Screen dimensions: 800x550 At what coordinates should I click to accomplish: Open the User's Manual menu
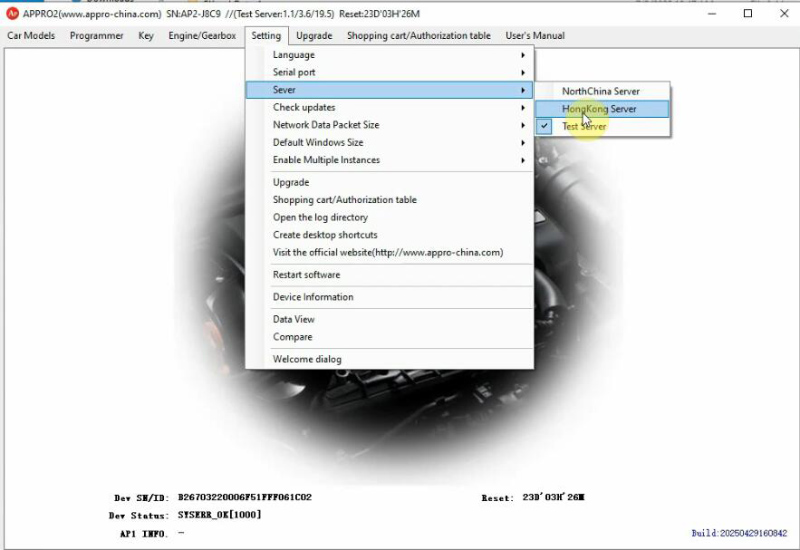point(535,36)
